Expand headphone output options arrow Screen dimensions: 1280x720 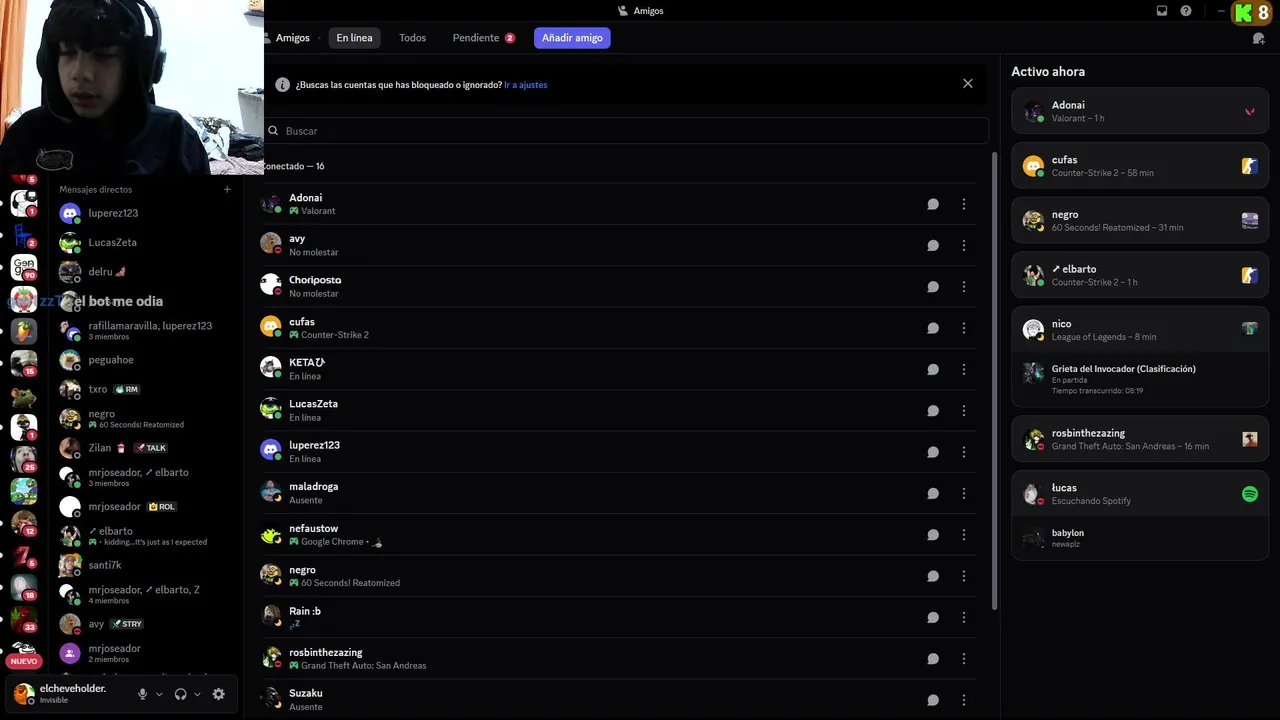[x=197, y=694]
